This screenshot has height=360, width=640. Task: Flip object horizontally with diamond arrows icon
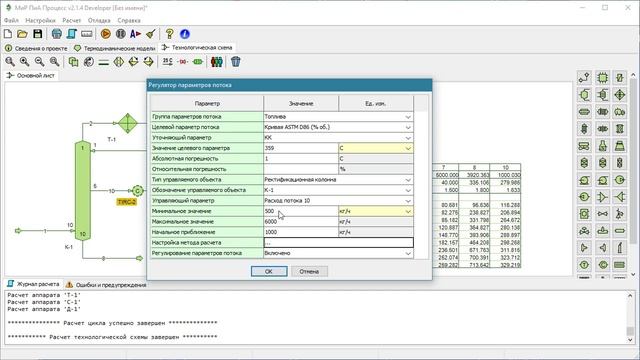119,62
